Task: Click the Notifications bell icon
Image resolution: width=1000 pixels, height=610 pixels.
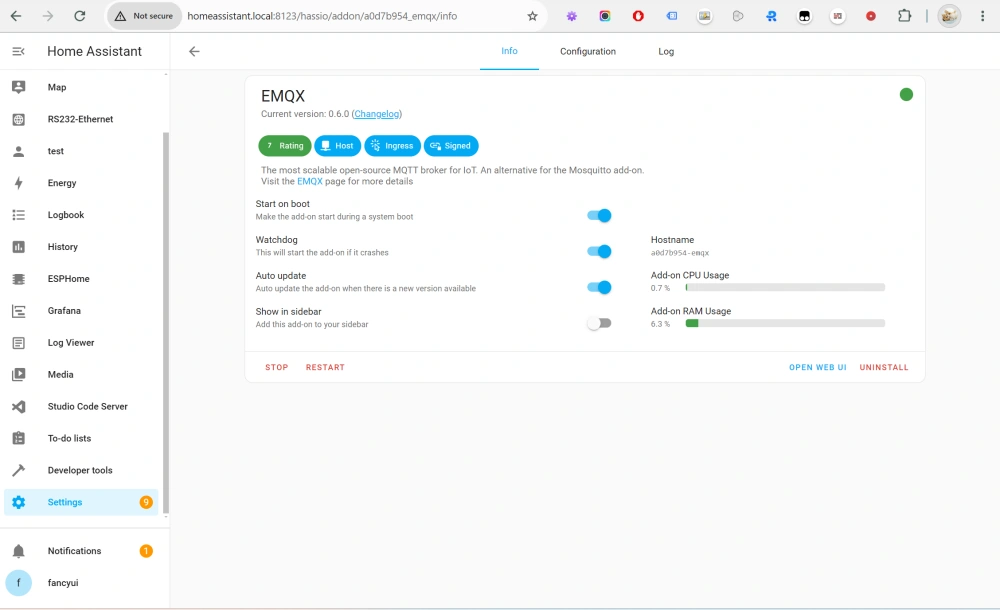Action: pos(18,551)
